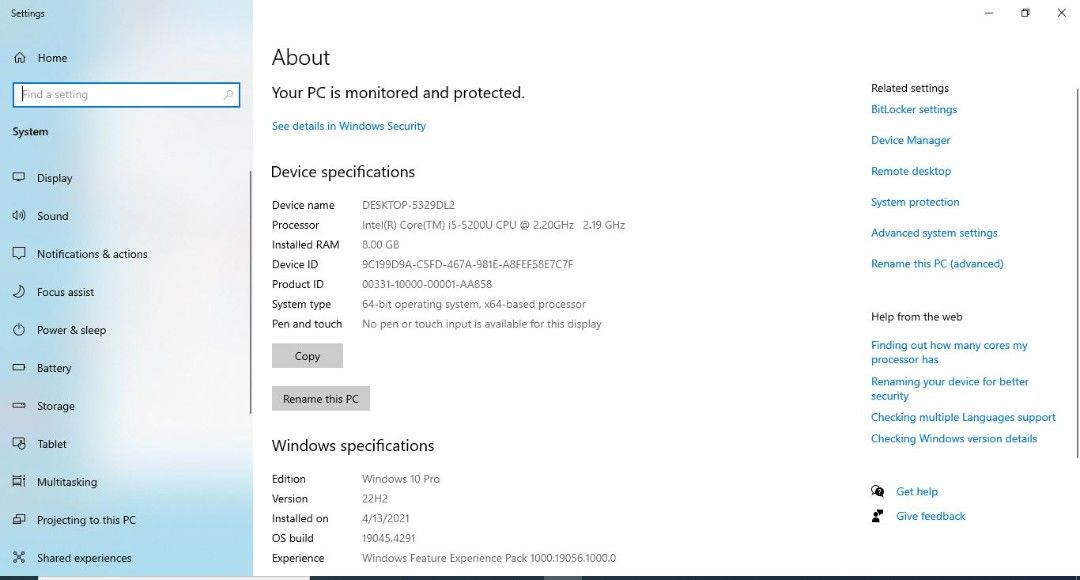
Task: Click the Home icon in sidebar
Action: click(x=20, y=58)
